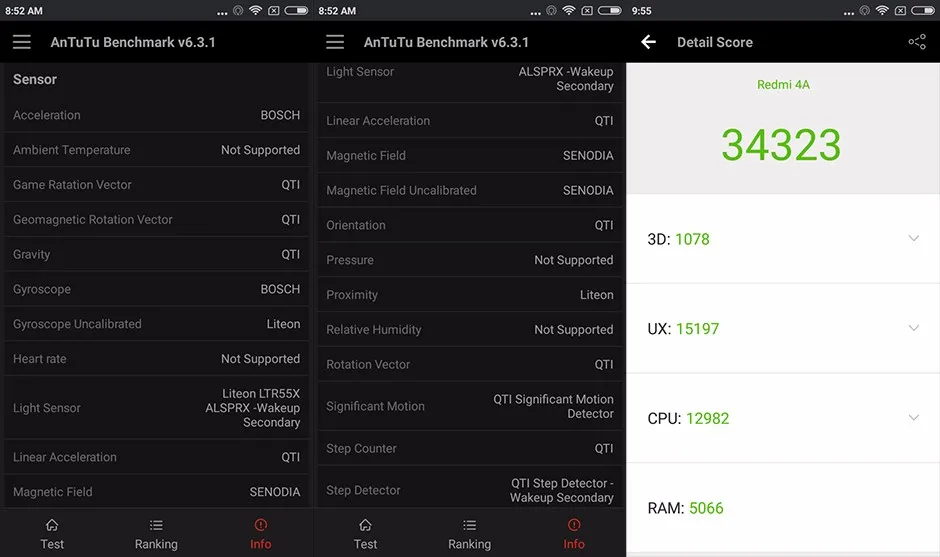Select Heart rate row
This screenshot has height=557, width=940.
156,359
